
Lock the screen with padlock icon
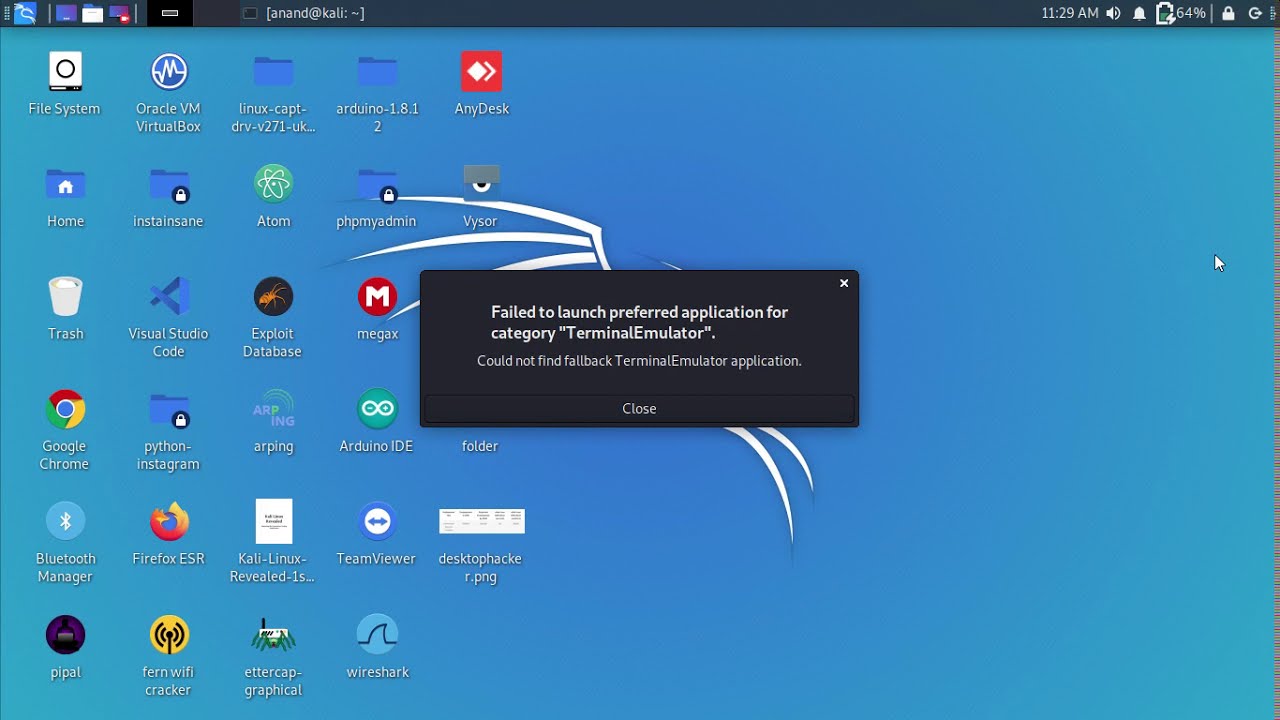click(1228, 13)
